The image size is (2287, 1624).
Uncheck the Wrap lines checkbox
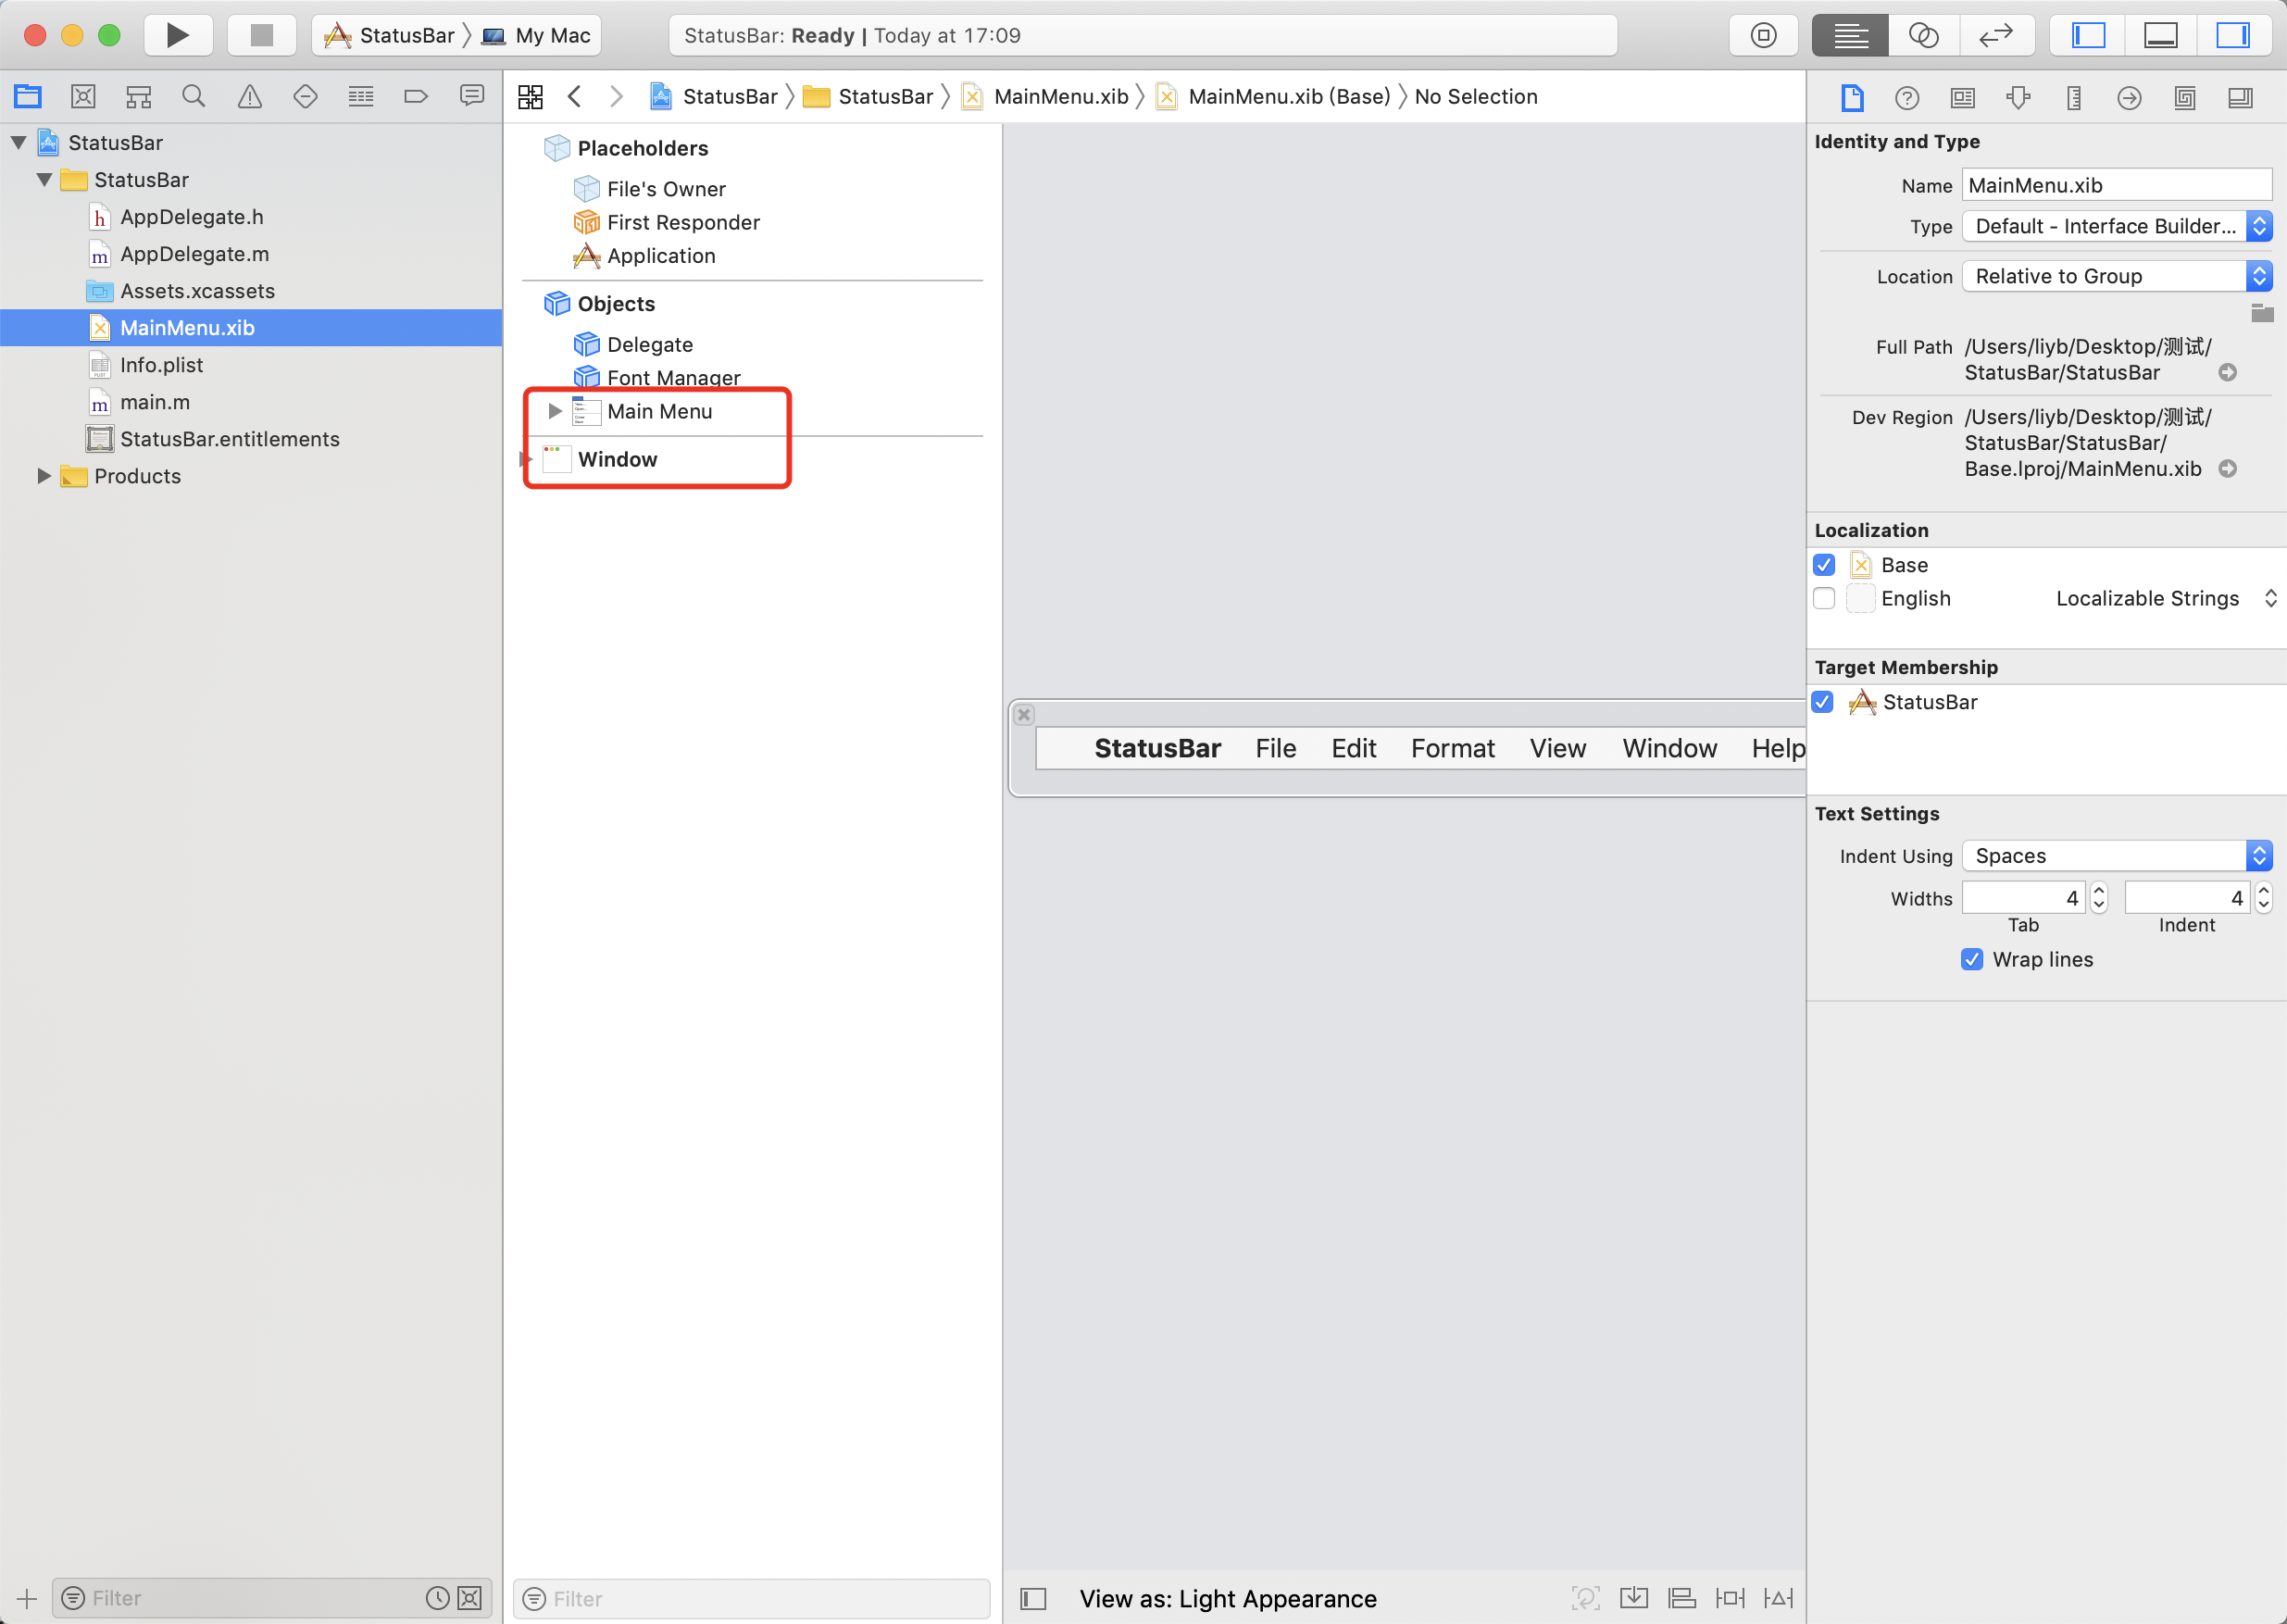[x=1971, y=959]
